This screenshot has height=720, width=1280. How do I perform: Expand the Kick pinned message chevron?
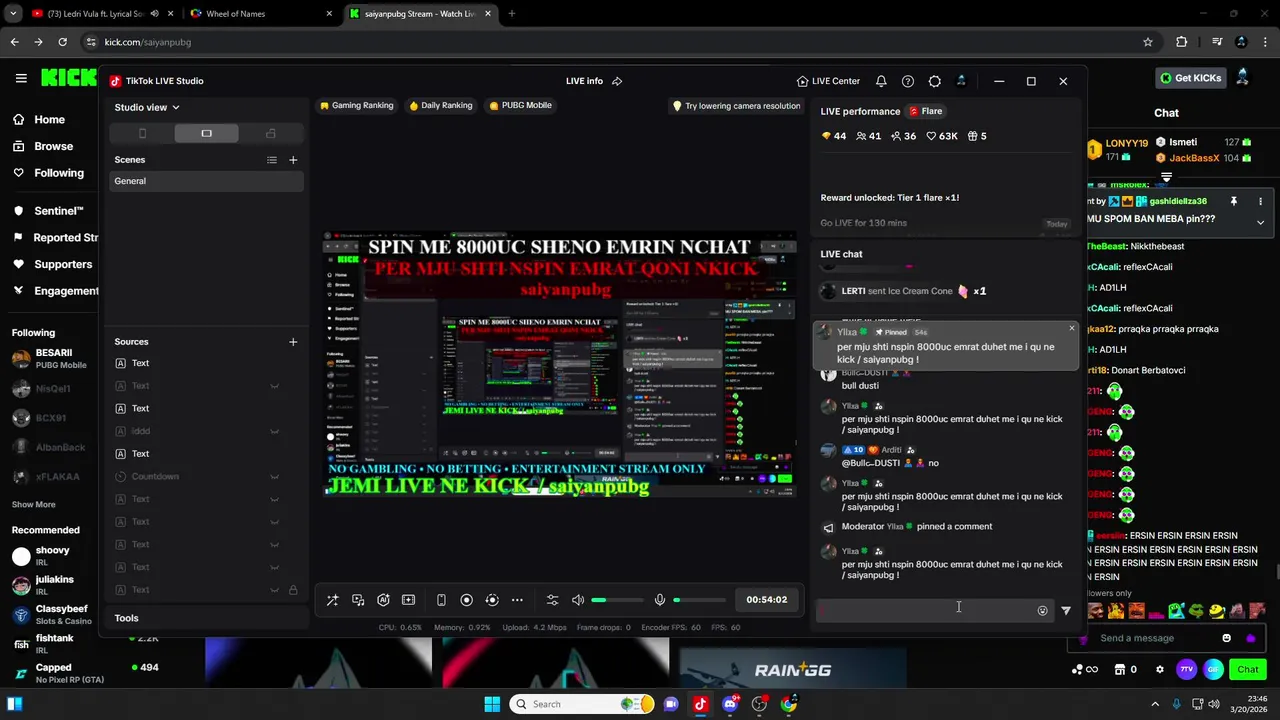[x=1260, y=222]
